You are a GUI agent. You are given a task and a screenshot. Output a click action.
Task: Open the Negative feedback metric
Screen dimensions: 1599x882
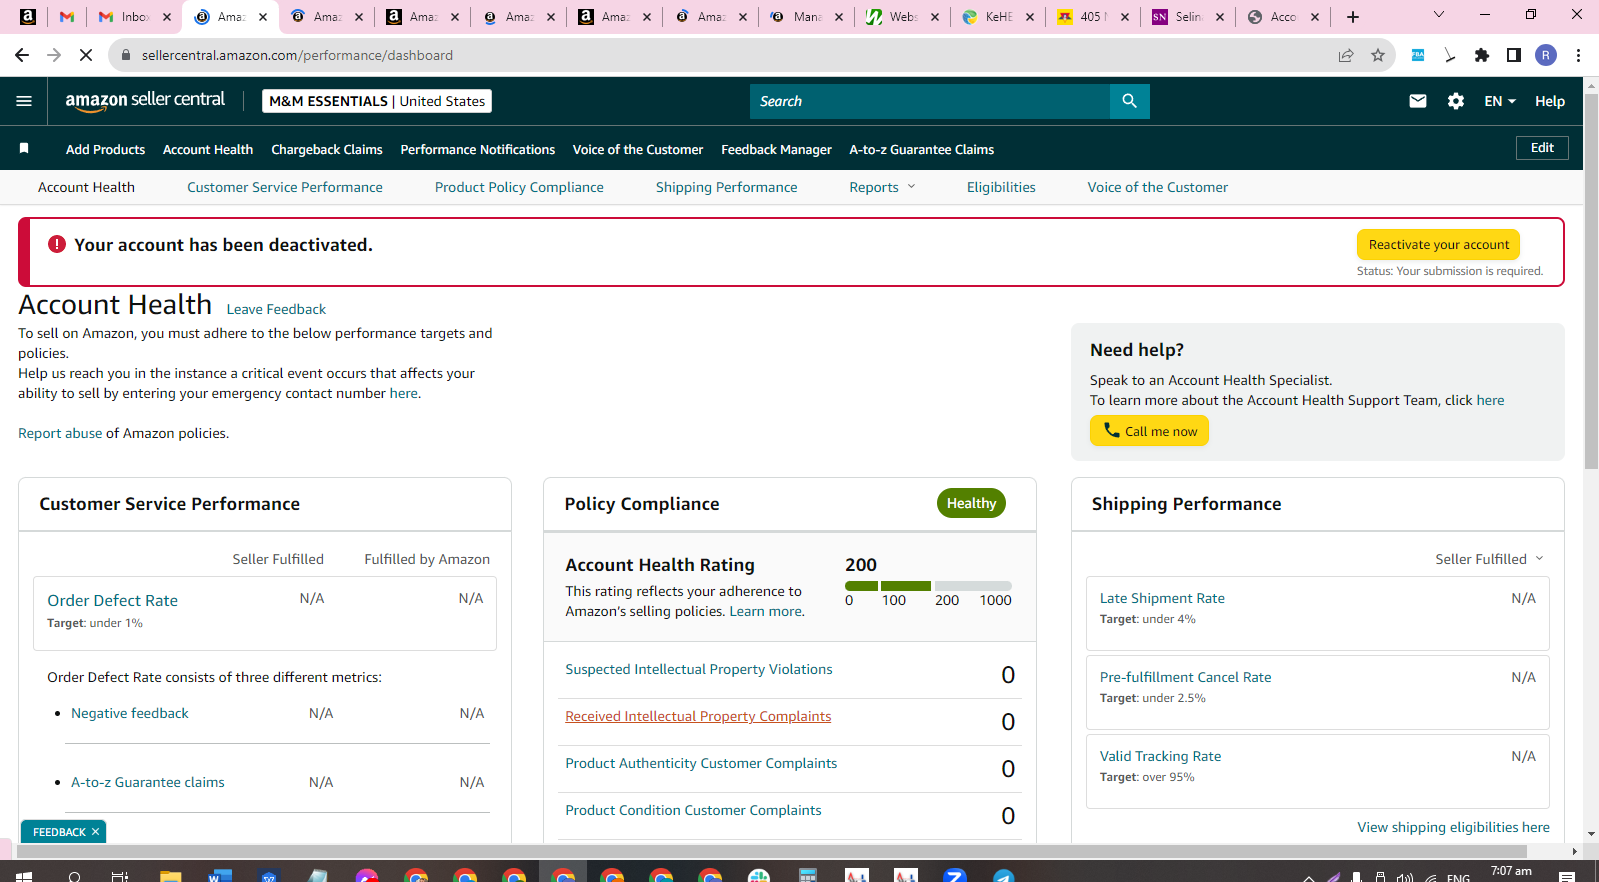coord(130,713)
